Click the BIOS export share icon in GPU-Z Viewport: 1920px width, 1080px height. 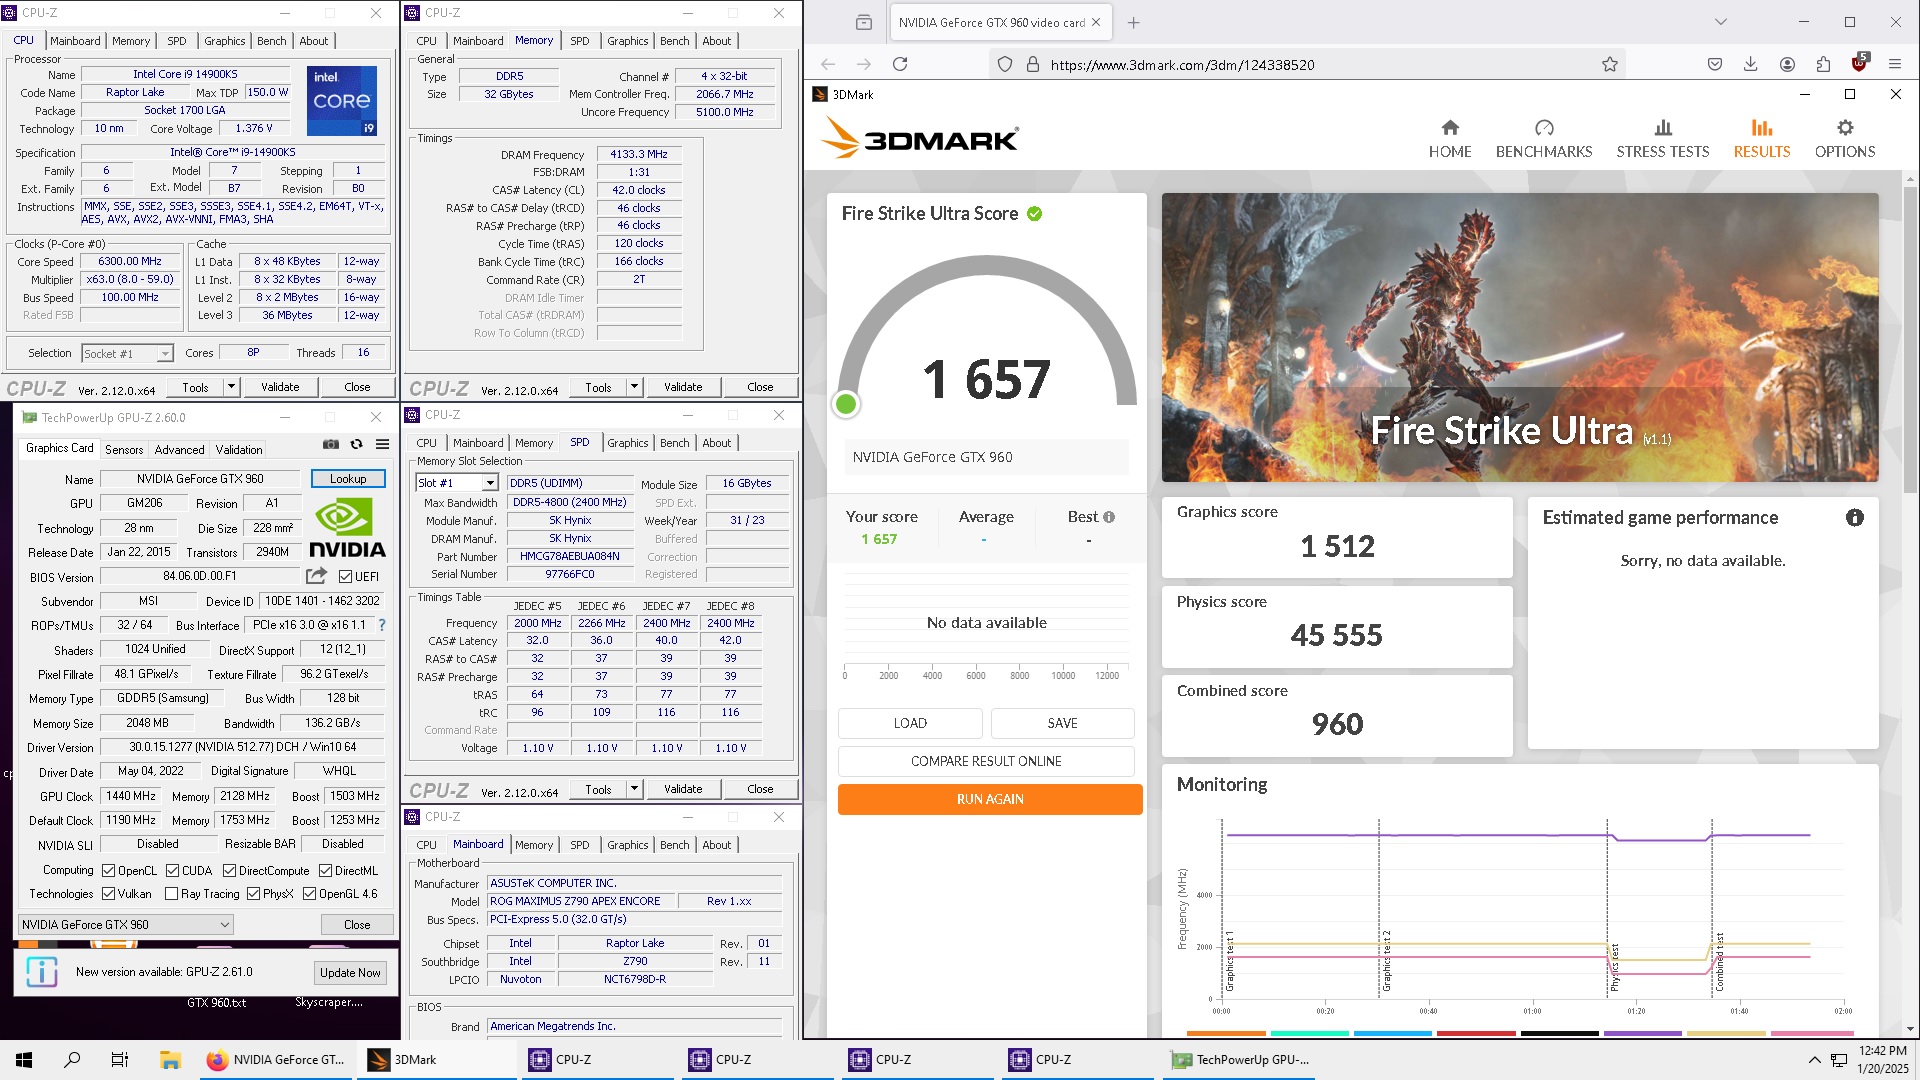pyautogui.click(x=316, y=576)
